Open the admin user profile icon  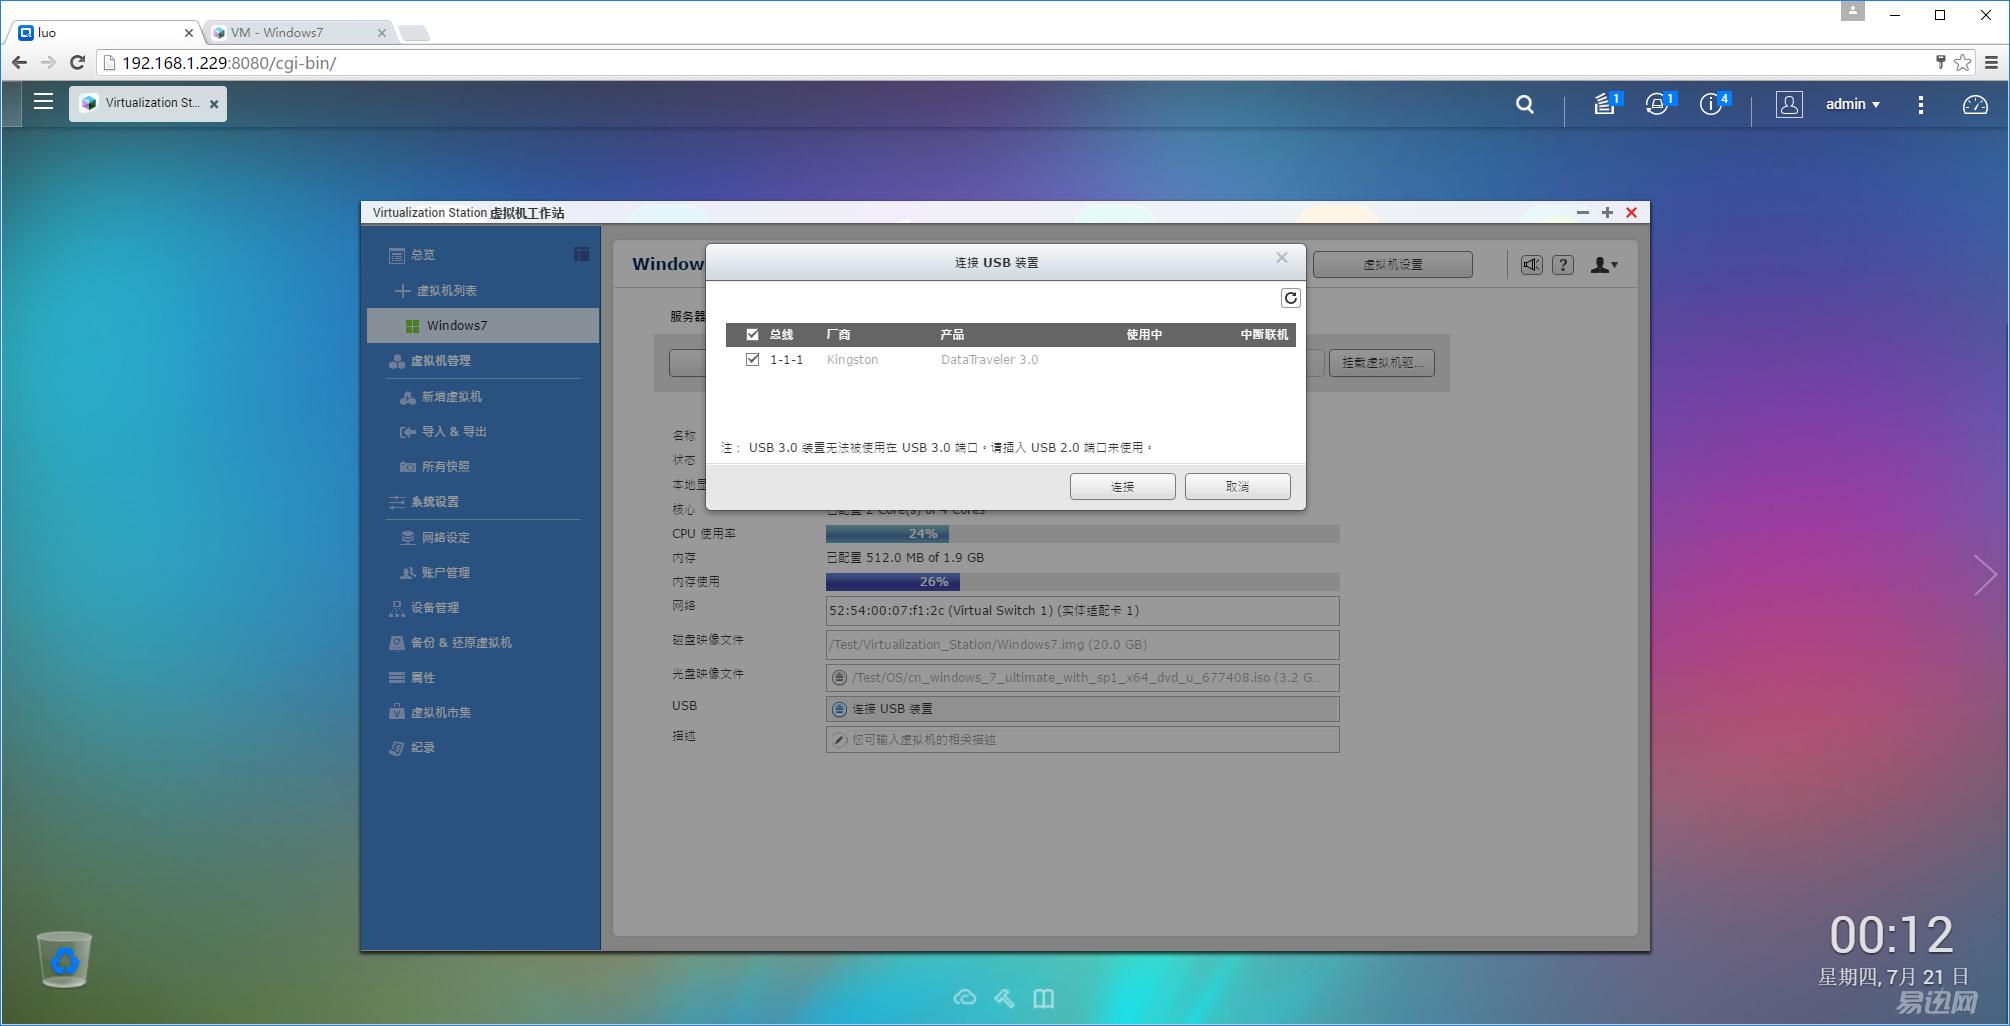[x=1789, y=104]
